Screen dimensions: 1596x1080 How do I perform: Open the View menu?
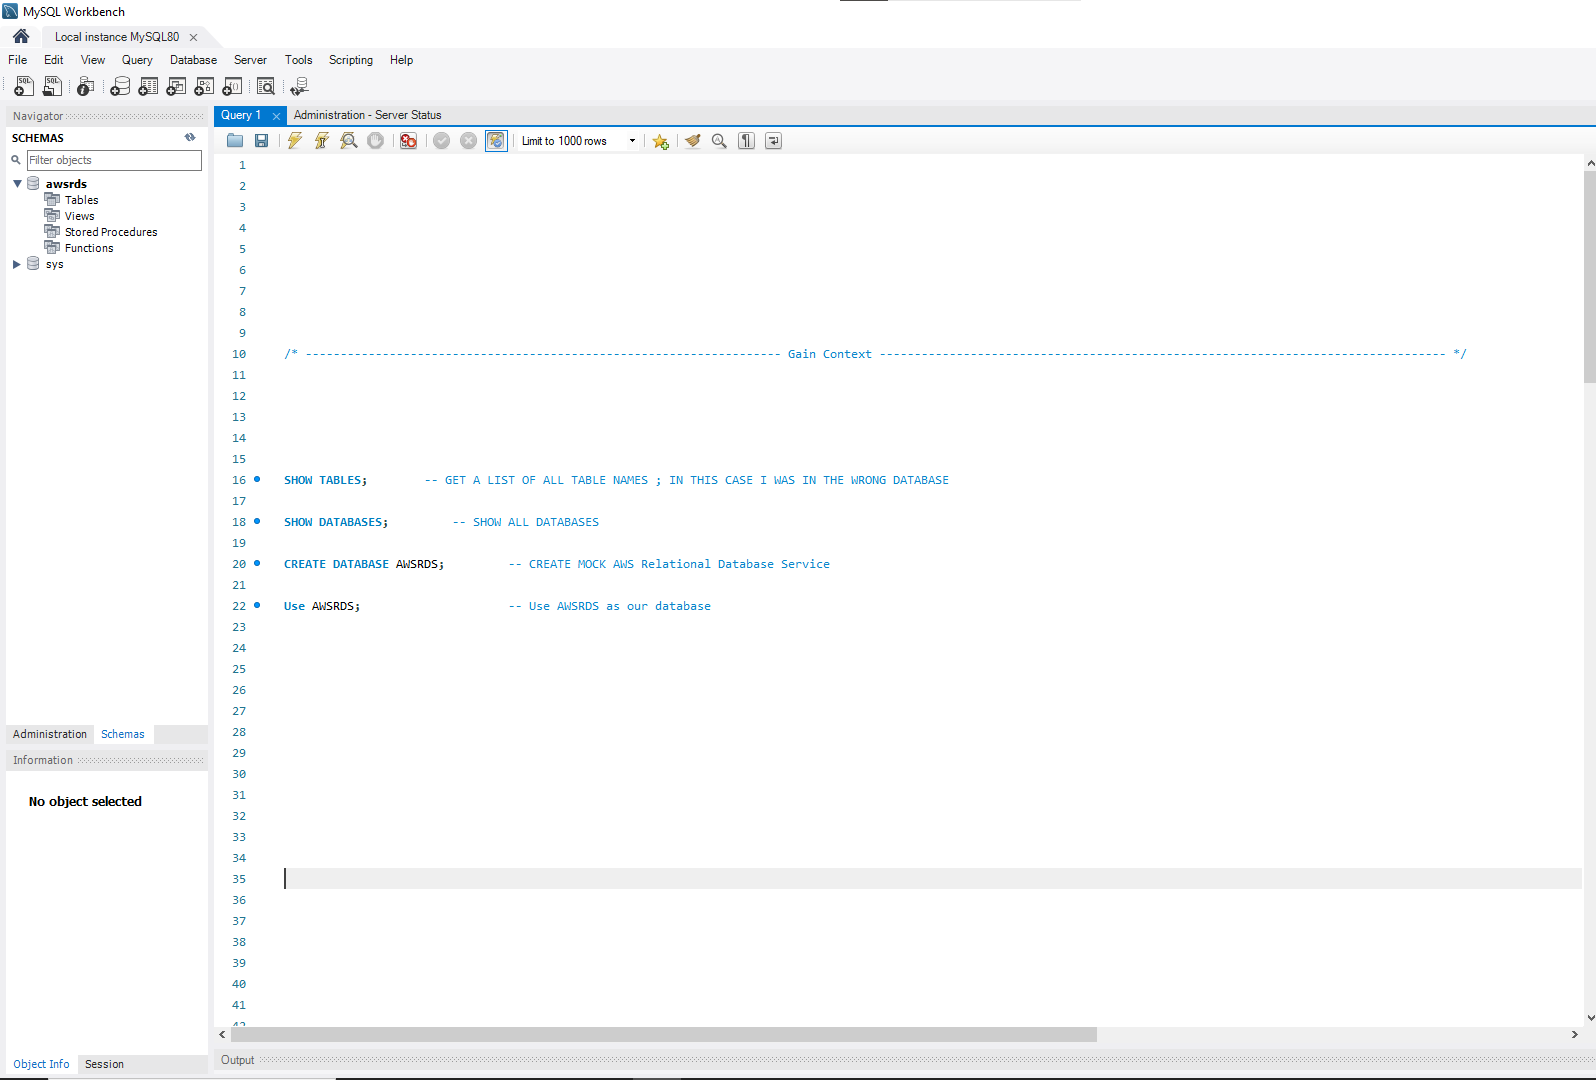tap(93, 60)
